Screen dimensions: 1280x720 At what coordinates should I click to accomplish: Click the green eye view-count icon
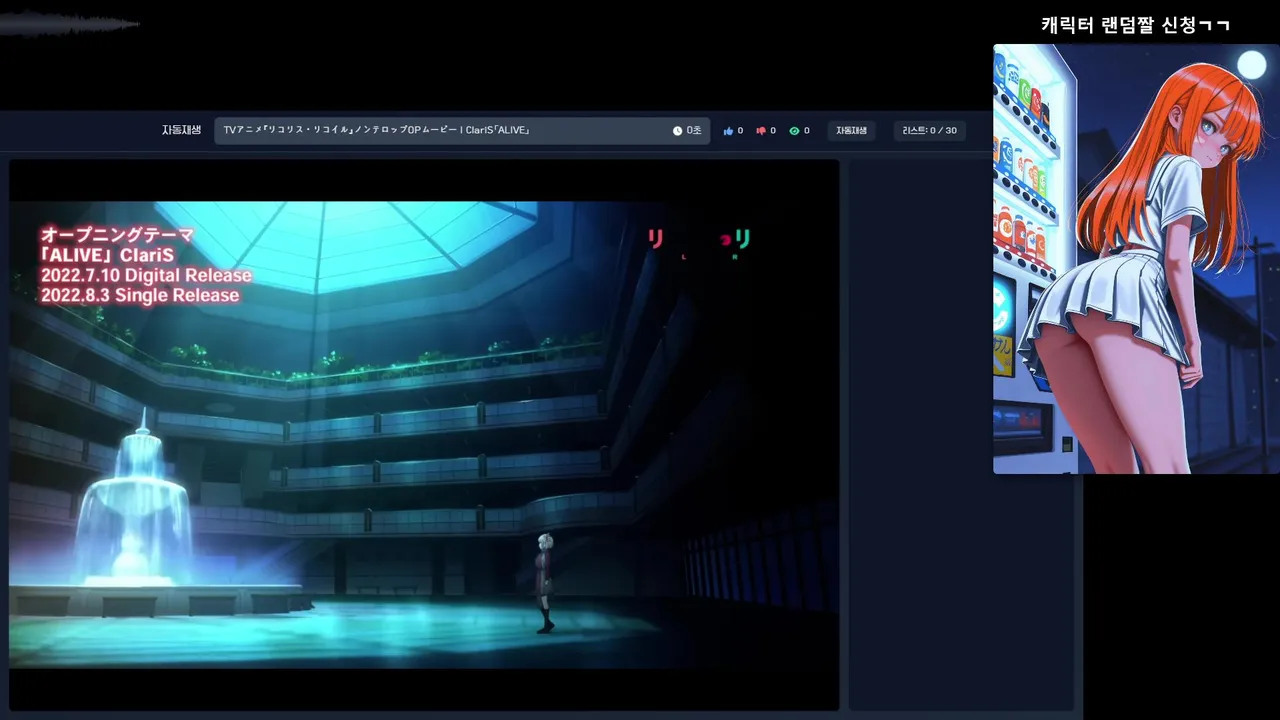[794, 131]
